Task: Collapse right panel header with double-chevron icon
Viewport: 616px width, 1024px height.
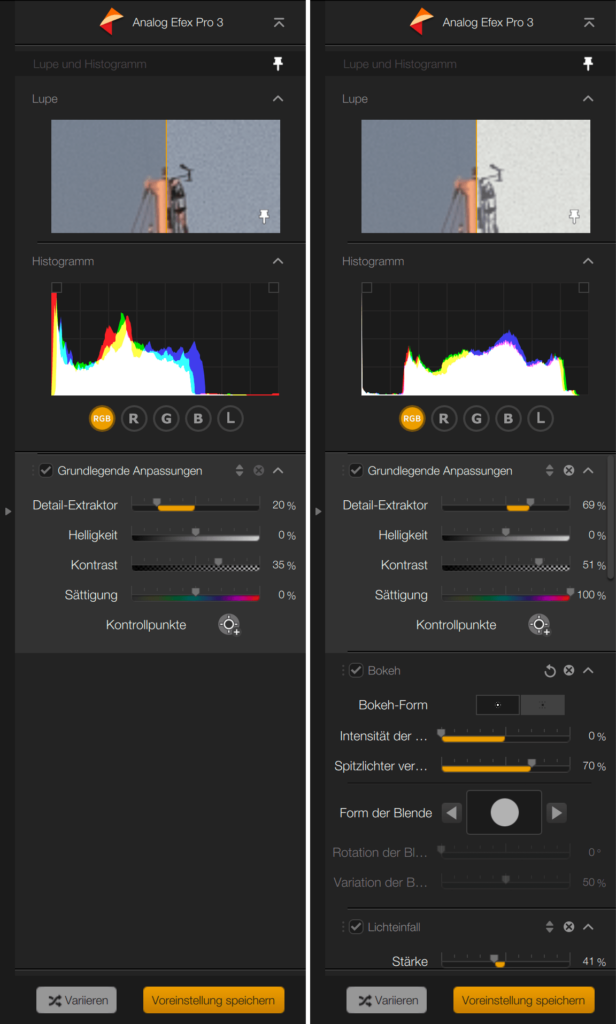Action: [589, 22]
